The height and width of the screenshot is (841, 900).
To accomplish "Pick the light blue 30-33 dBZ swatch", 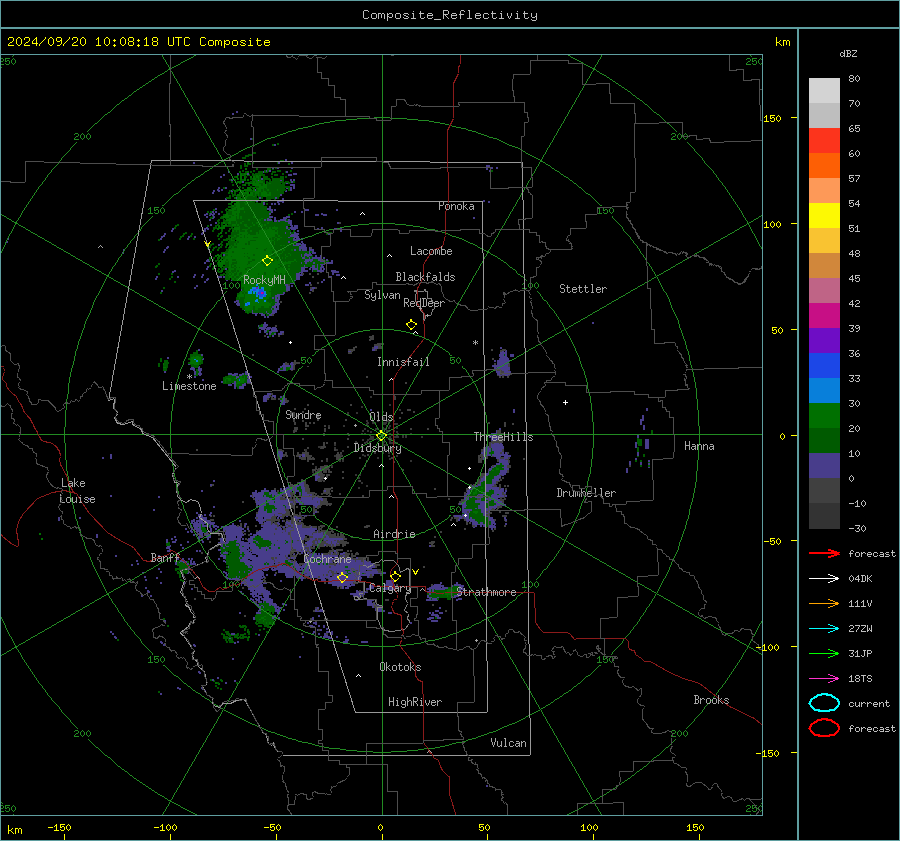I will (824, 391).
